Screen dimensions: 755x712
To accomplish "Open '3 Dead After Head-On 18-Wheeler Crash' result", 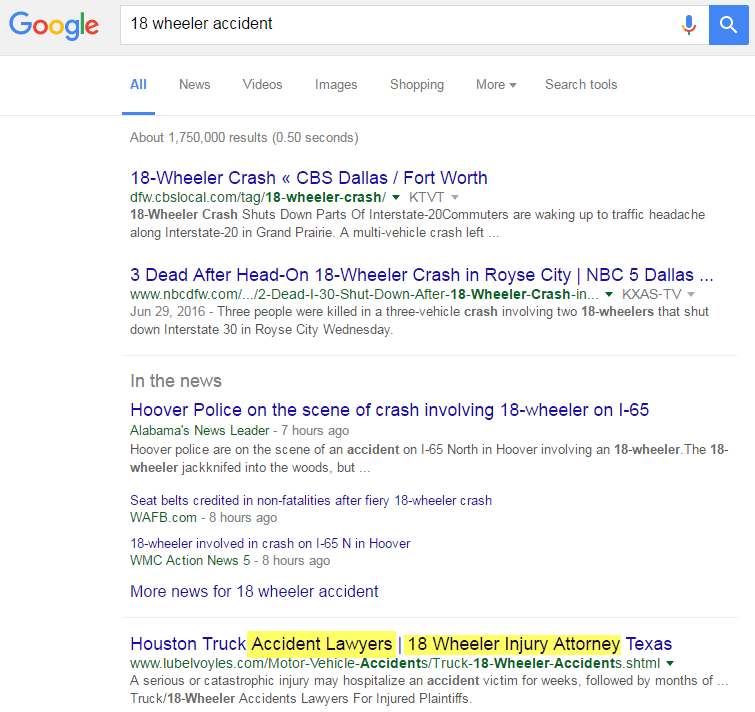I will (x=422, y=275).
